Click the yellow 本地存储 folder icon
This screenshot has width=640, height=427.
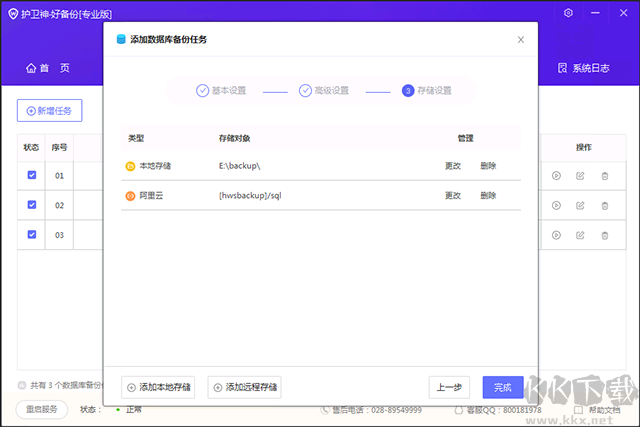(x=130, y=166)
